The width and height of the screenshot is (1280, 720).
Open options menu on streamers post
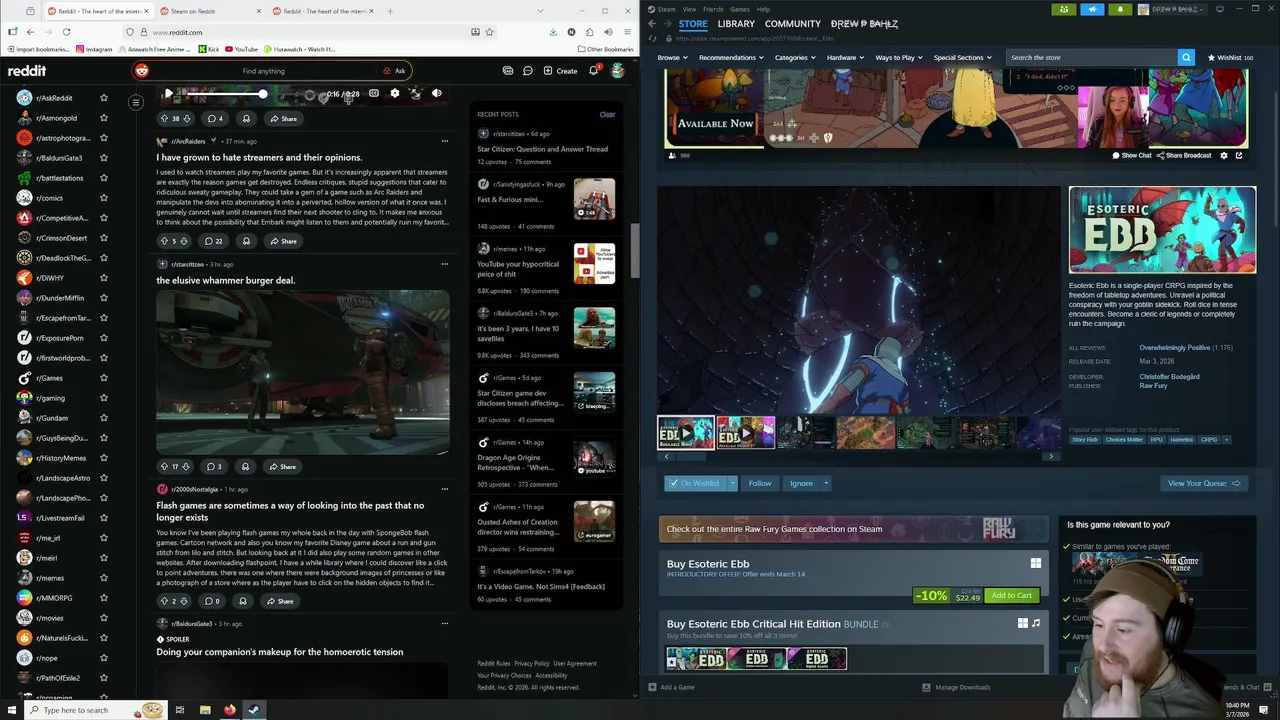(445, 141)
